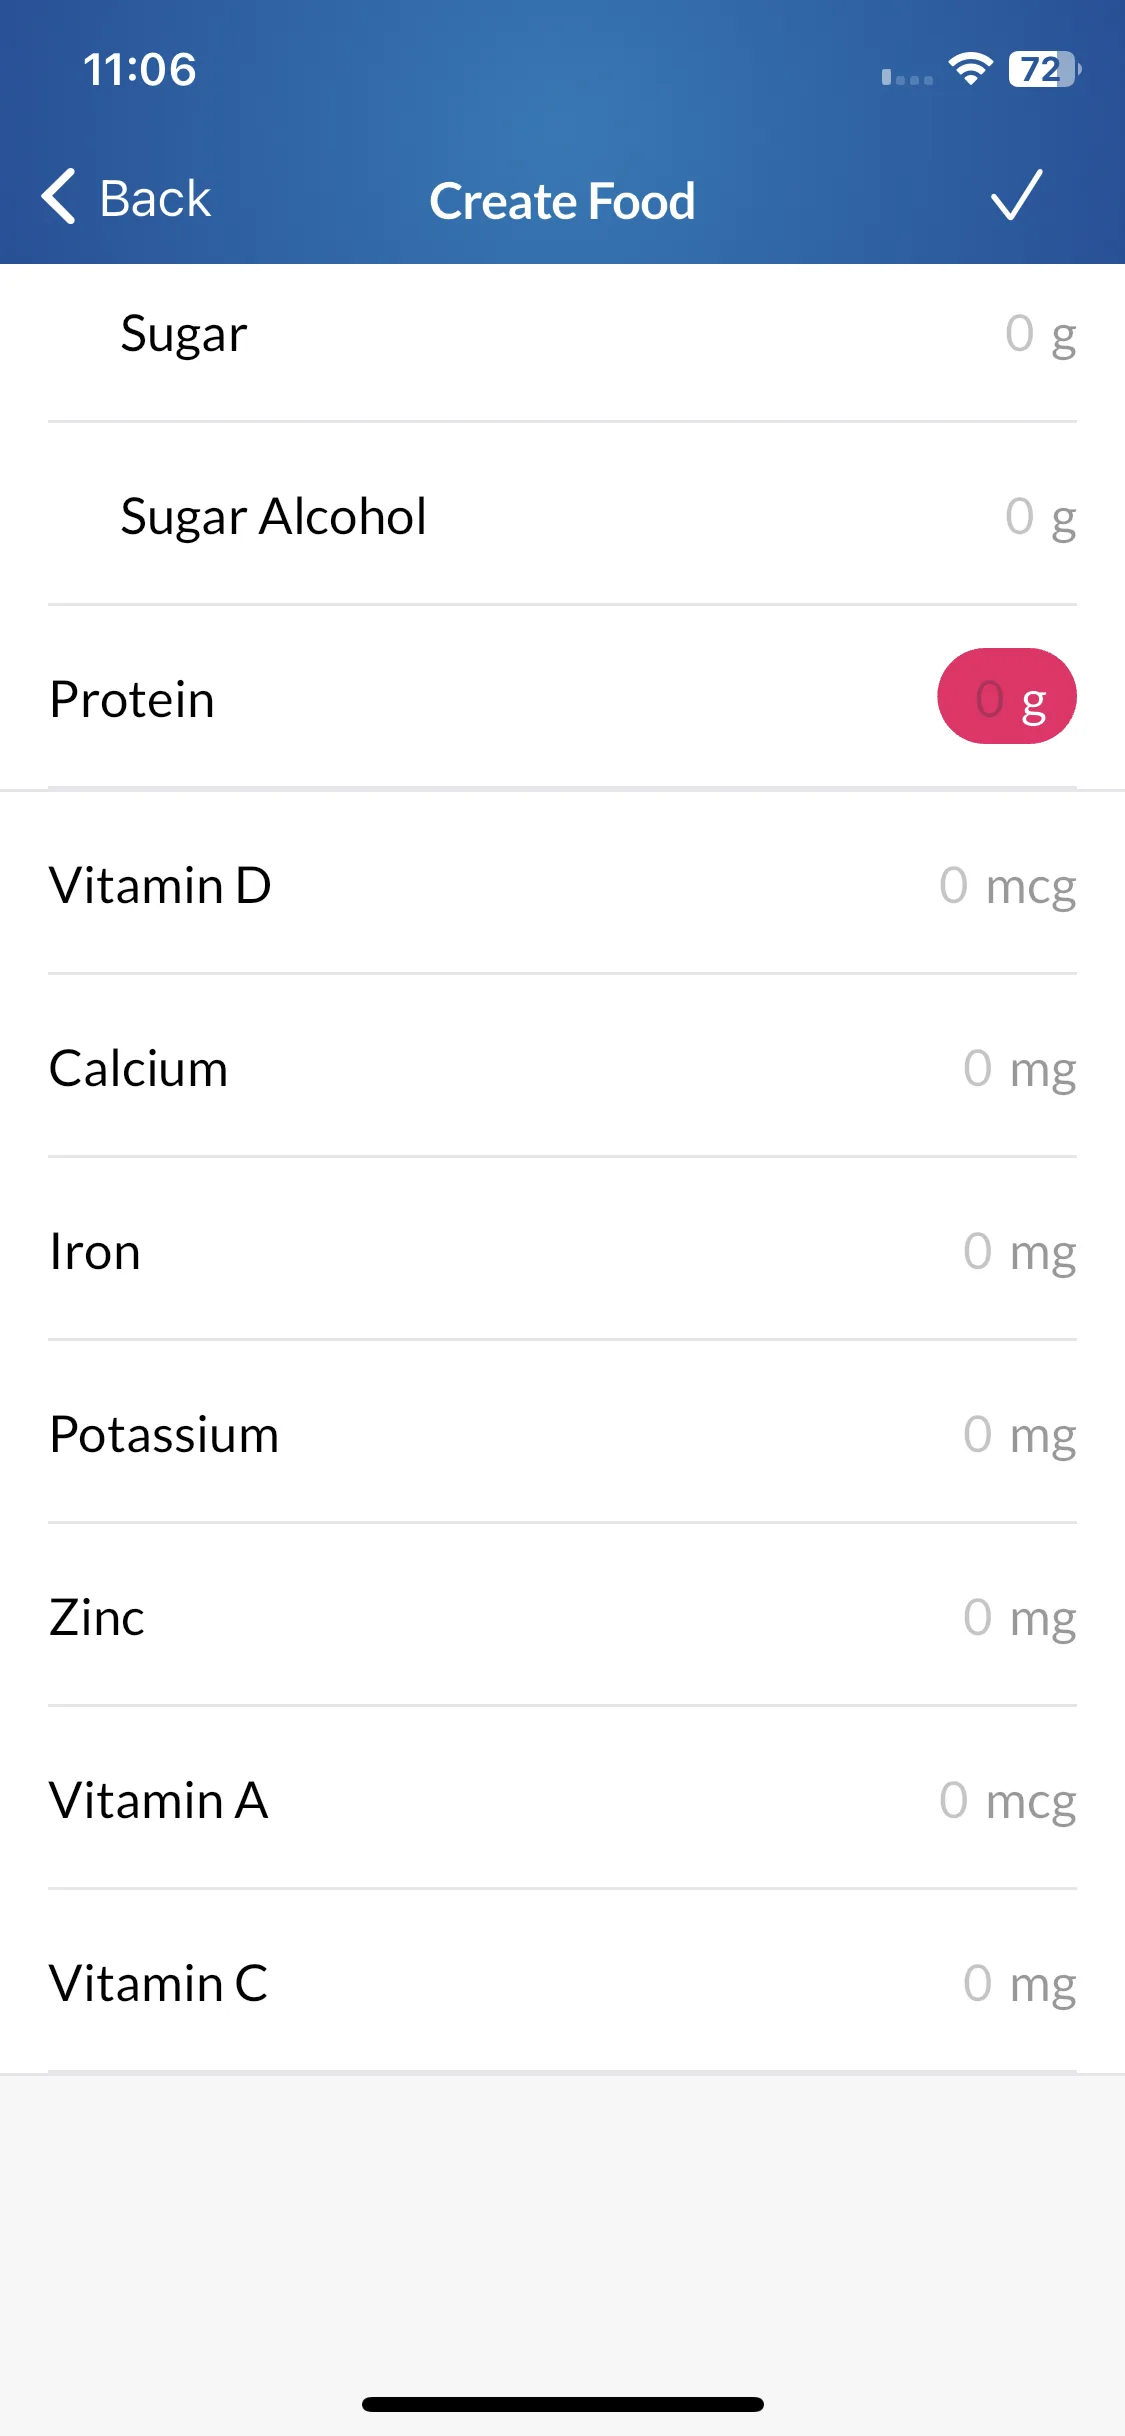Select the Protein row label

point(132,699)
